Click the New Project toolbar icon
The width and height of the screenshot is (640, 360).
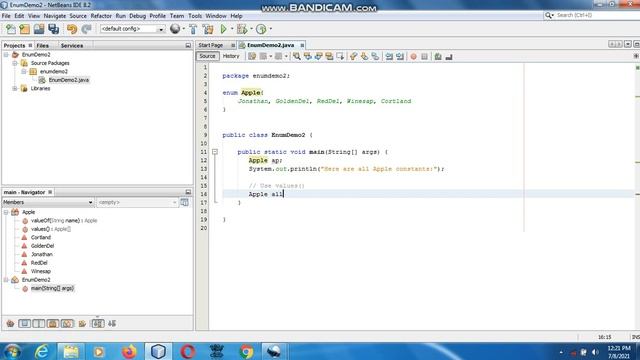pos(24,29)
